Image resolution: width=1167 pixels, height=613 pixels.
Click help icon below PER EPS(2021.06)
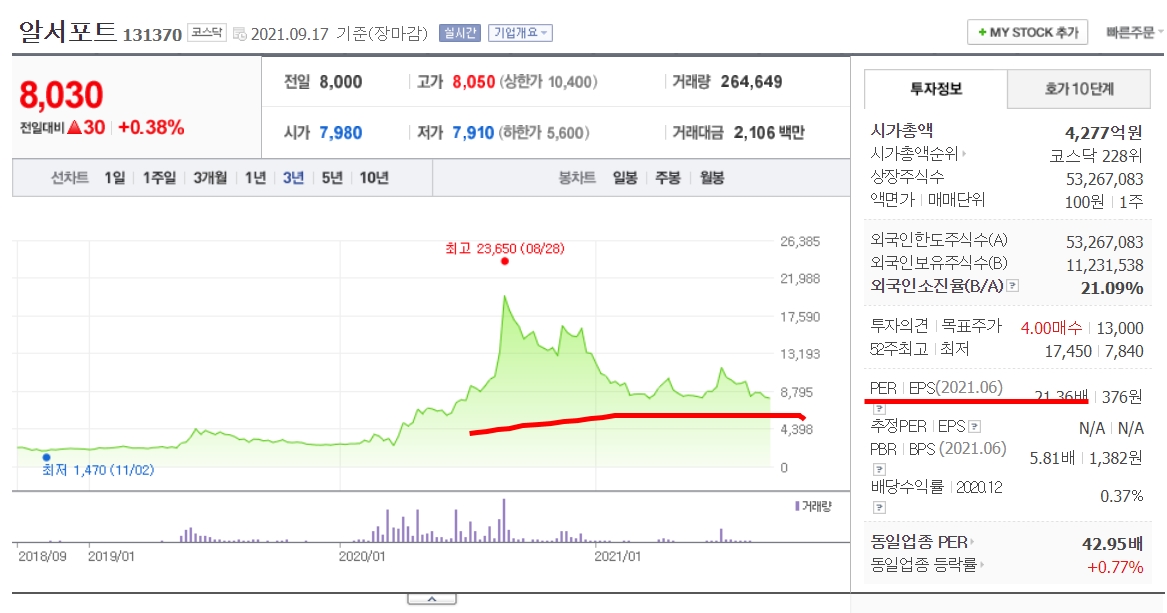tap(879, 408)
